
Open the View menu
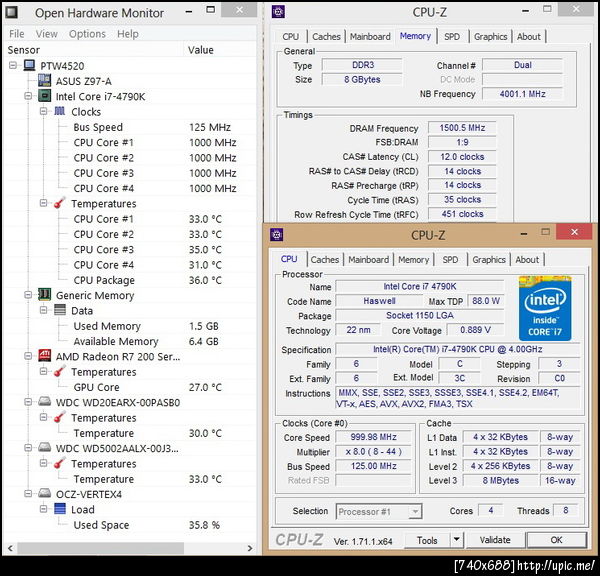[x=46, y=34]
